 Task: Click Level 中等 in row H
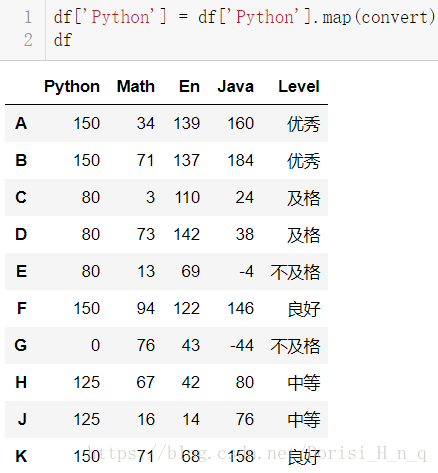click(x=304, y=383)
